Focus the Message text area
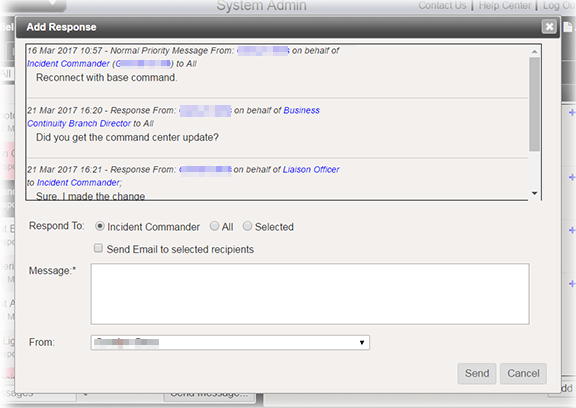Viewport: 576px width, 408px height. 310,293
